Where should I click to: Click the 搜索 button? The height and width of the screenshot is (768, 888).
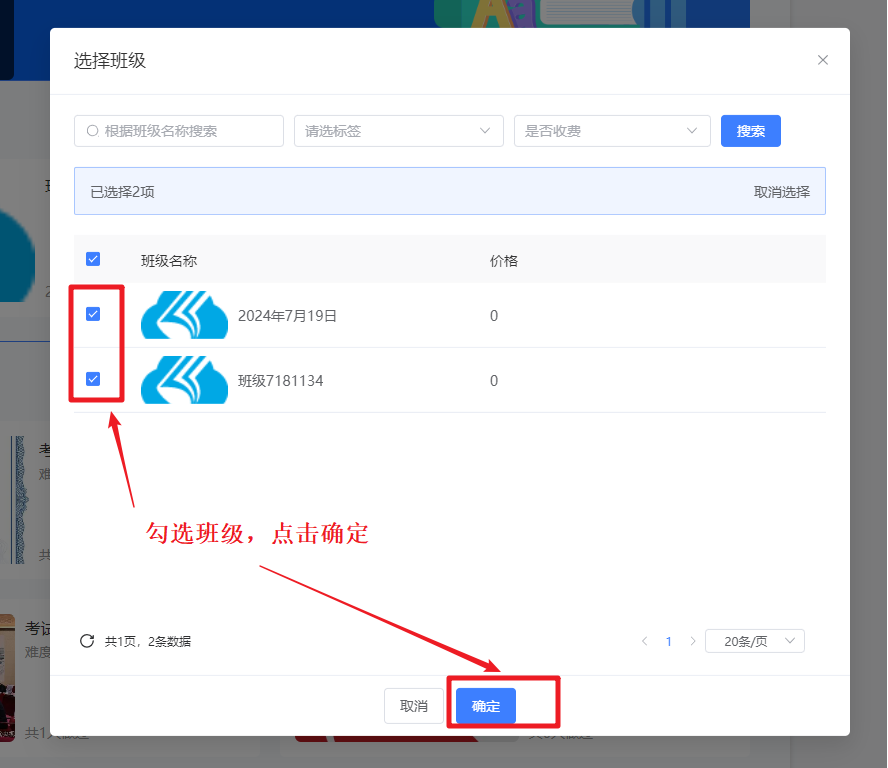click(750, 131)
